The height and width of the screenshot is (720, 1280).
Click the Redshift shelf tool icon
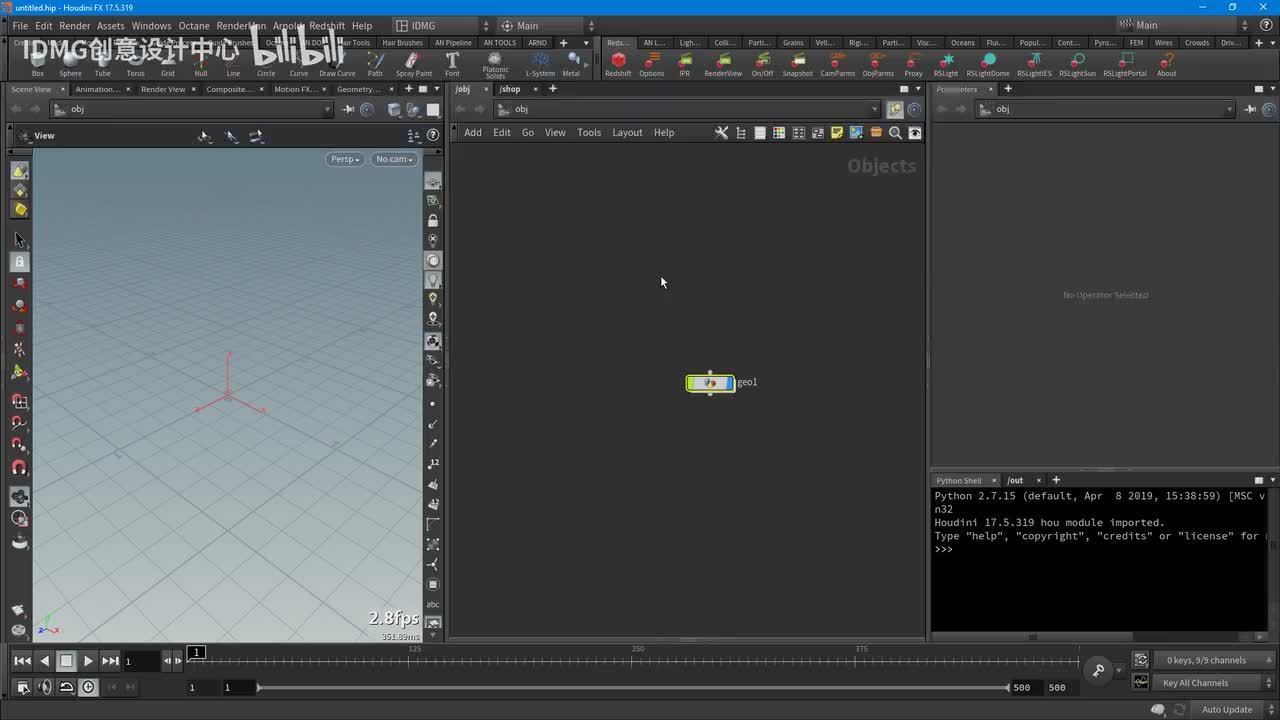coord(618,61)
